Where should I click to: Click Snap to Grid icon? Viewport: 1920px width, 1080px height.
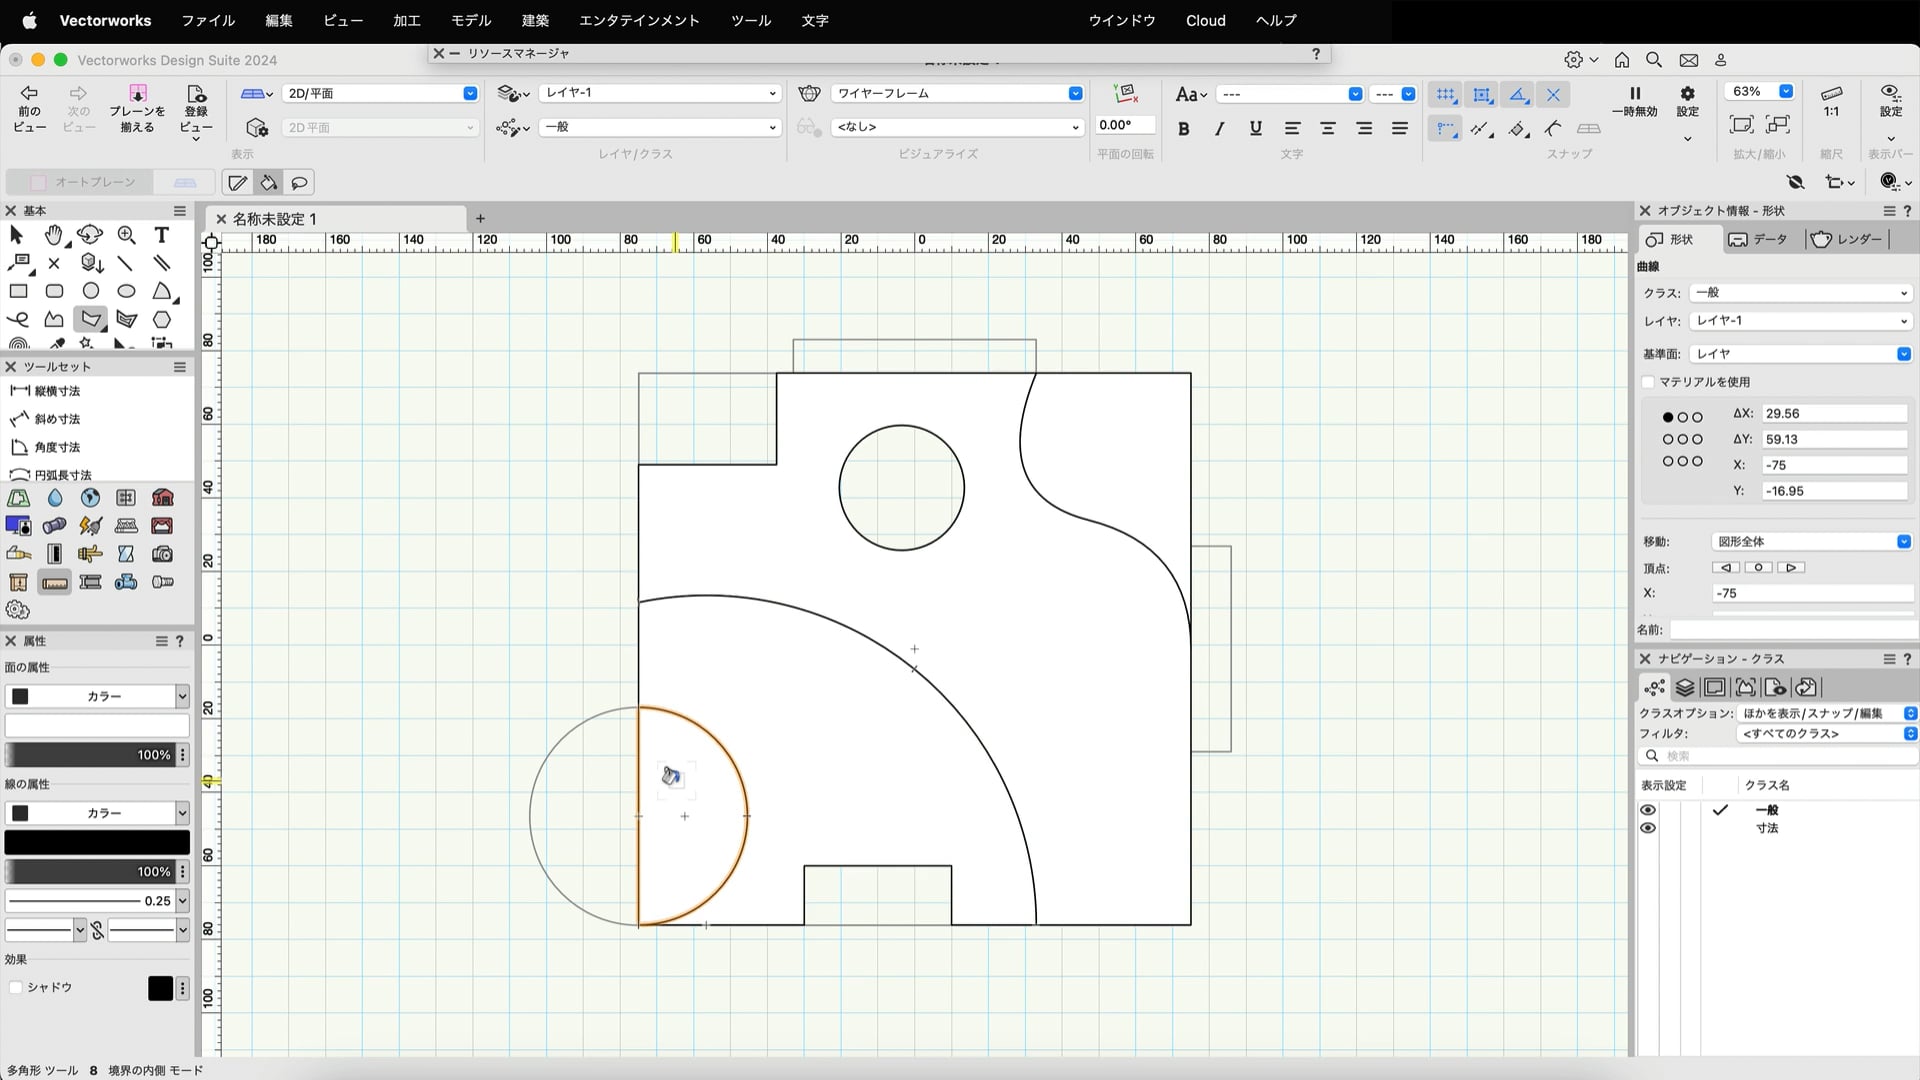(x=1446, y=95)
